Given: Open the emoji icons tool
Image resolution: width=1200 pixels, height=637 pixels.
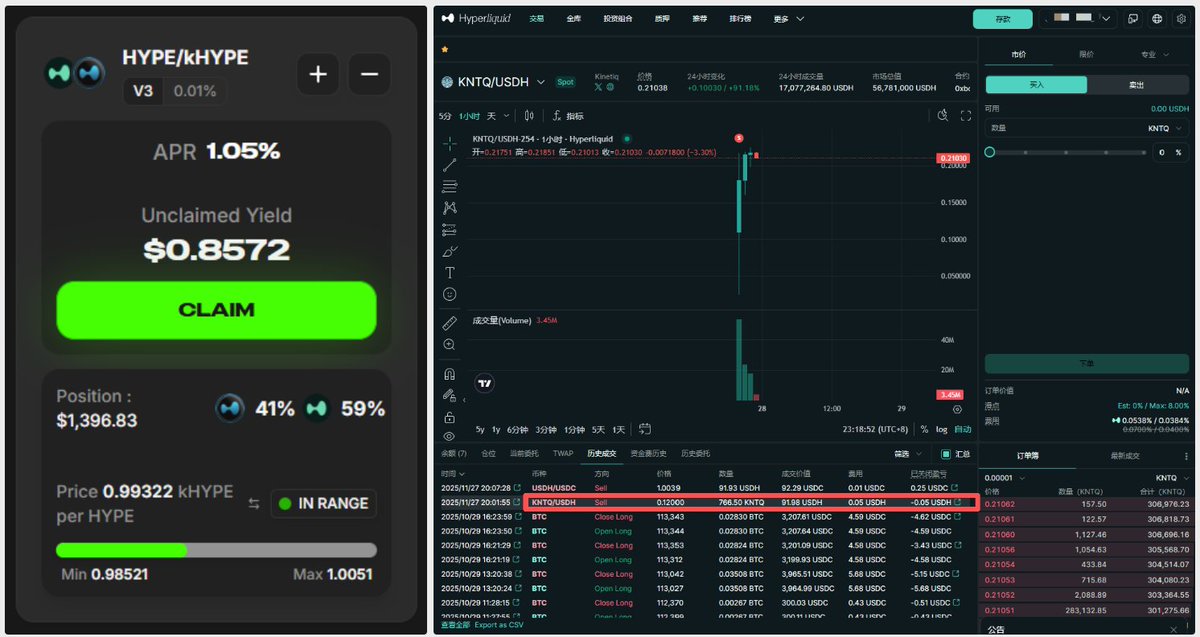Looking at the screenshot, I should tap(450, 294).
